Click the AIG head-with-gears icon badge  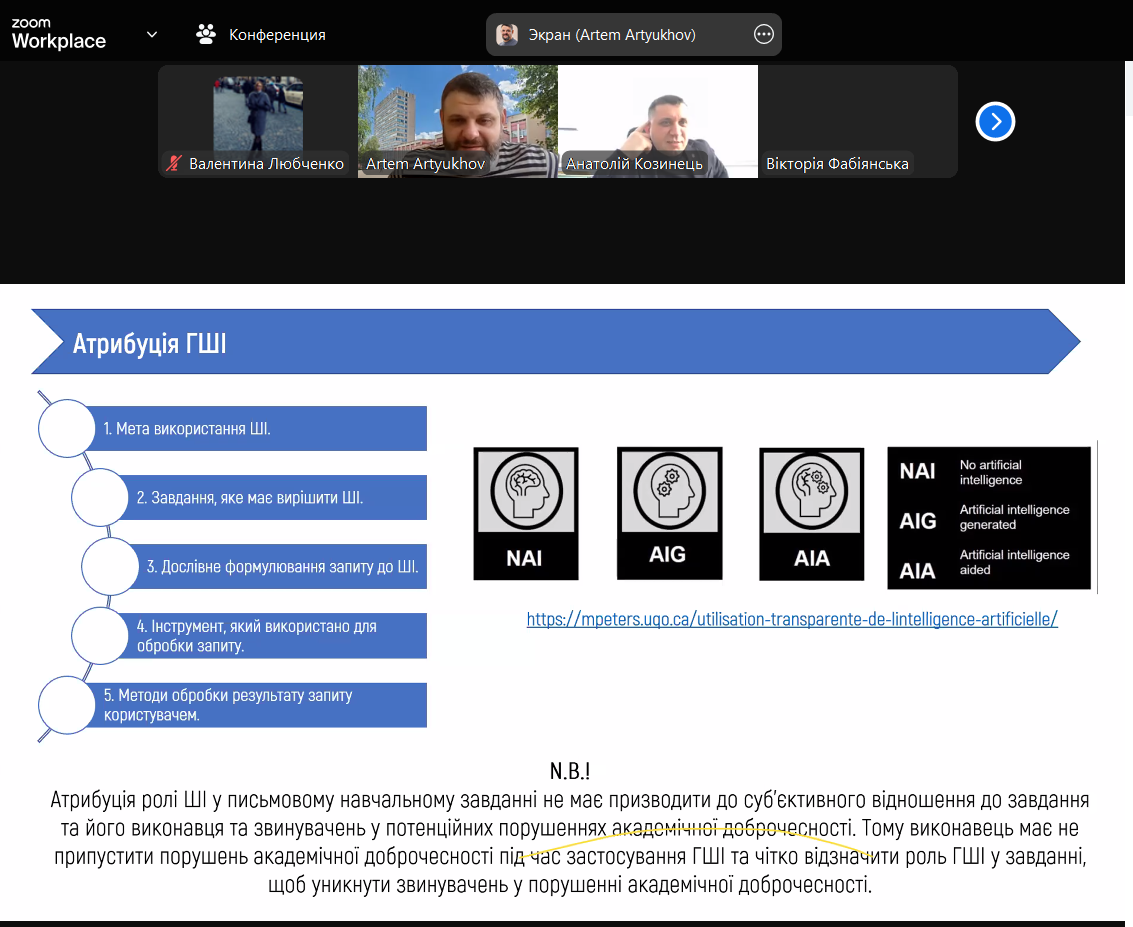point(669,513)
